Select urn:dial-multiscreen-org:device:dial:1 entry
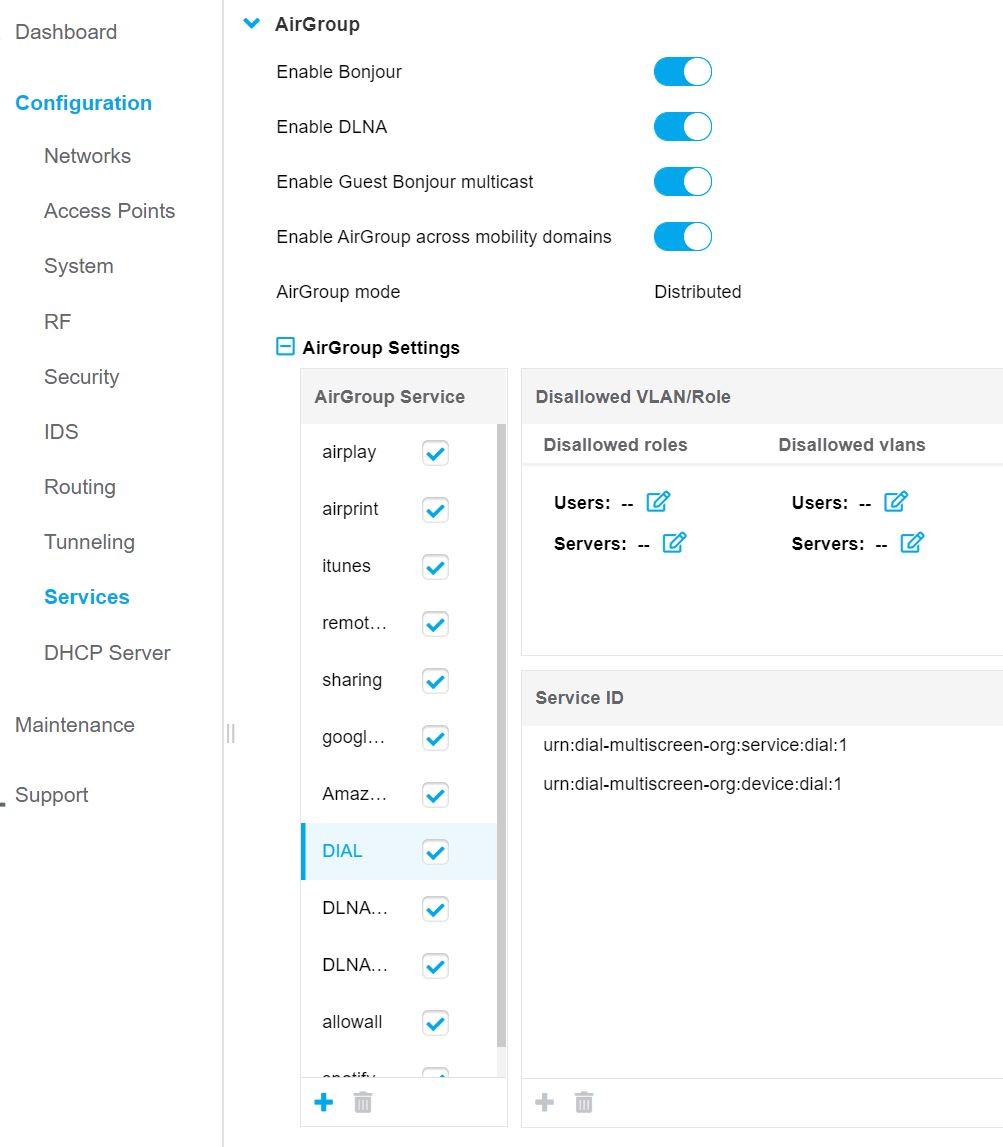 [692, 784]
